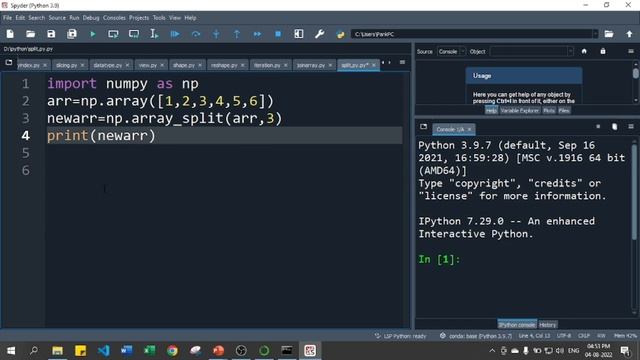The width and height of the screenshot is (640, 360).
Task: Open editor file browse tabs icon
Action: pyautogui.click(x=9, y=62)
